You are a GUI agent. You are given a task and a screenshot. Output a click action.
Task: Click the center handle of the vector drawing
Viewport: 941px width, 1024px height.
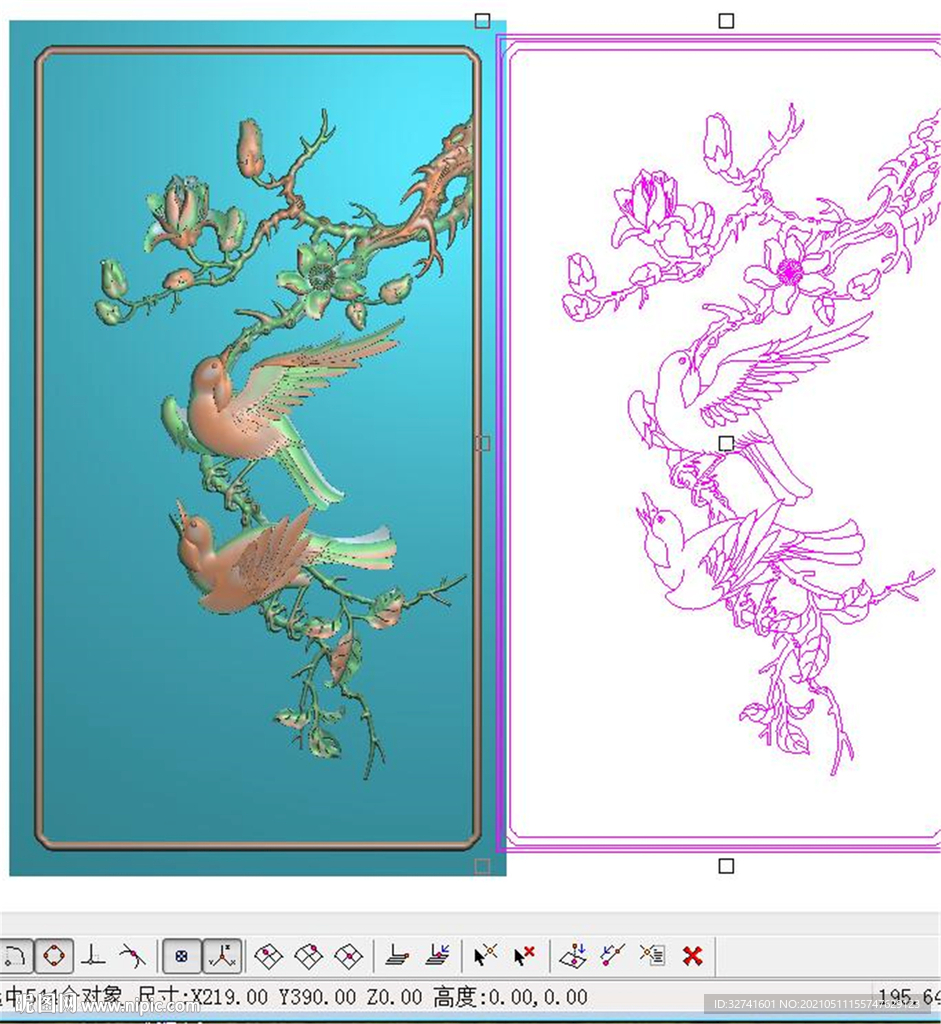pyautogui.click(x=727, y=443)
